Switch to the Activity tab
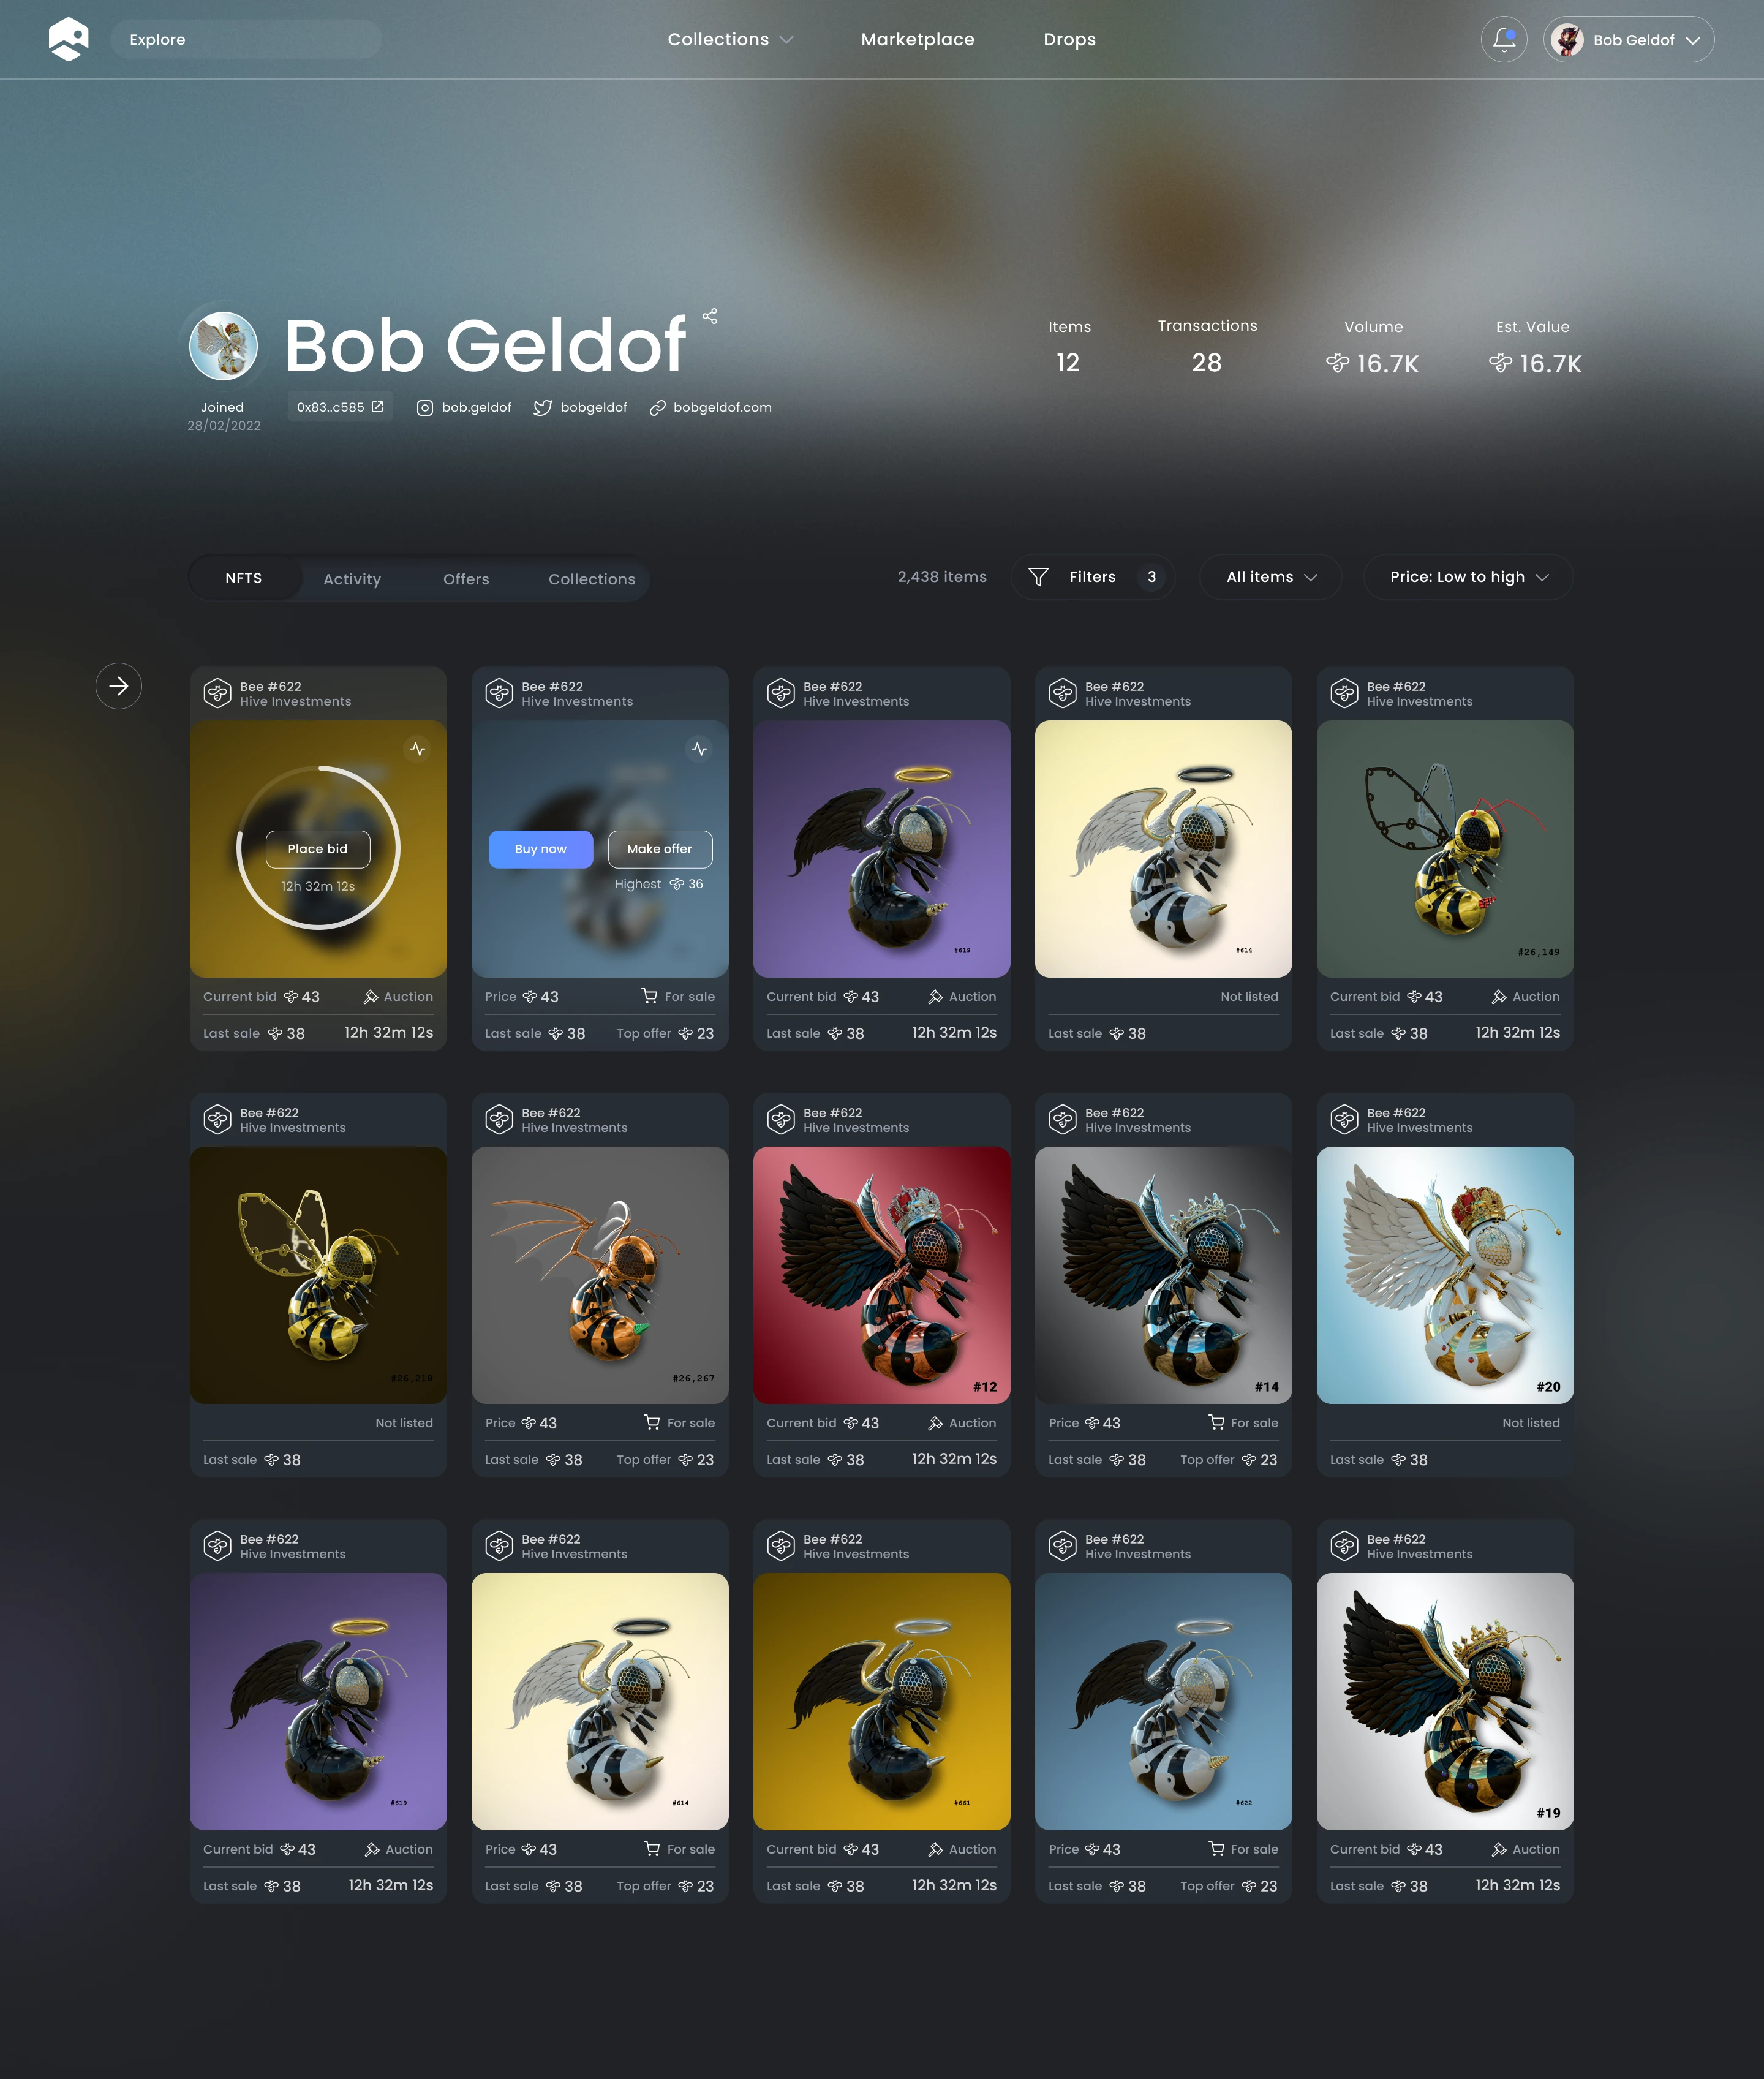 pos(352,579)
